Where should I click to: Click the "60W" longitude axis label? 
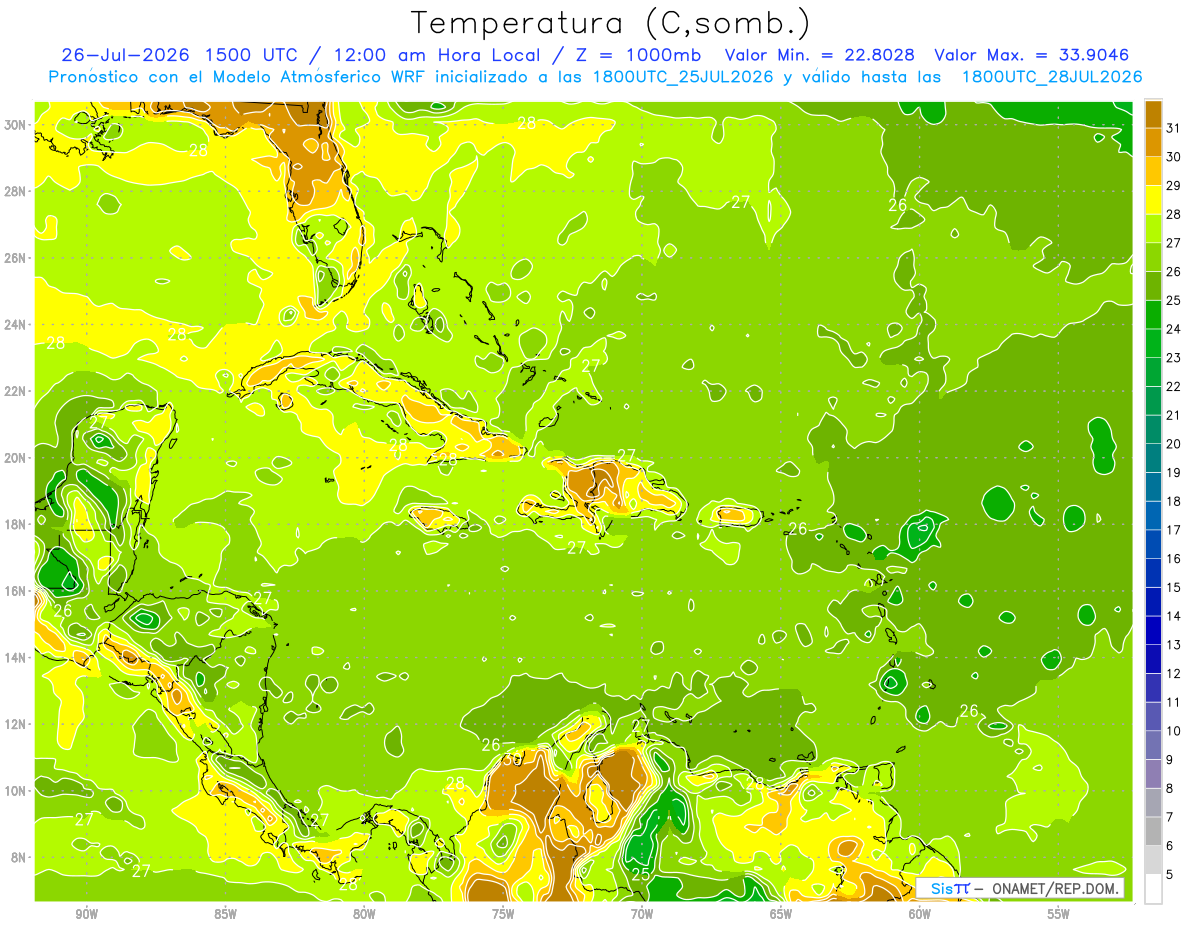click(920, 913)
